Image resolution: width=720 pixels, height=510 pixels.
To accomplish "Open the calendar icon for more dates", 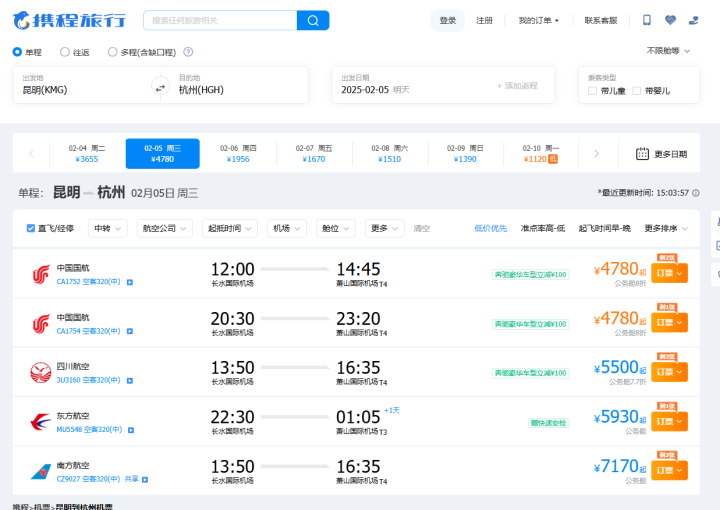I will click(x=642, y=154).
